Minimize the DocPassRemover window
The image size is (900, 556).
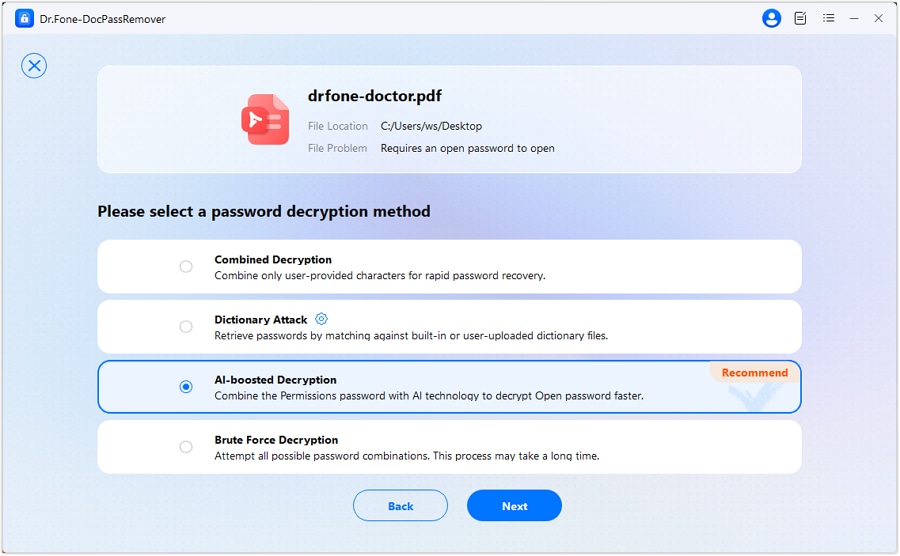click(x=854, y=18)
